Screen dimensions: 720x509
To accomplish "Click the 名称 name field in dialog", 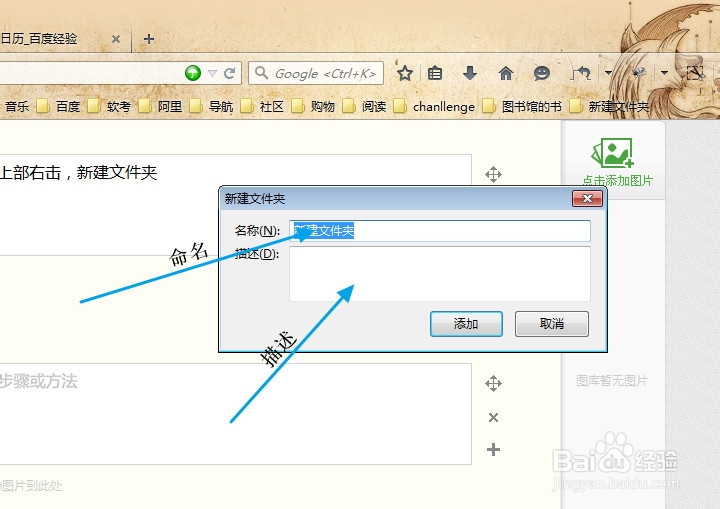I will [x=440, y=231].
